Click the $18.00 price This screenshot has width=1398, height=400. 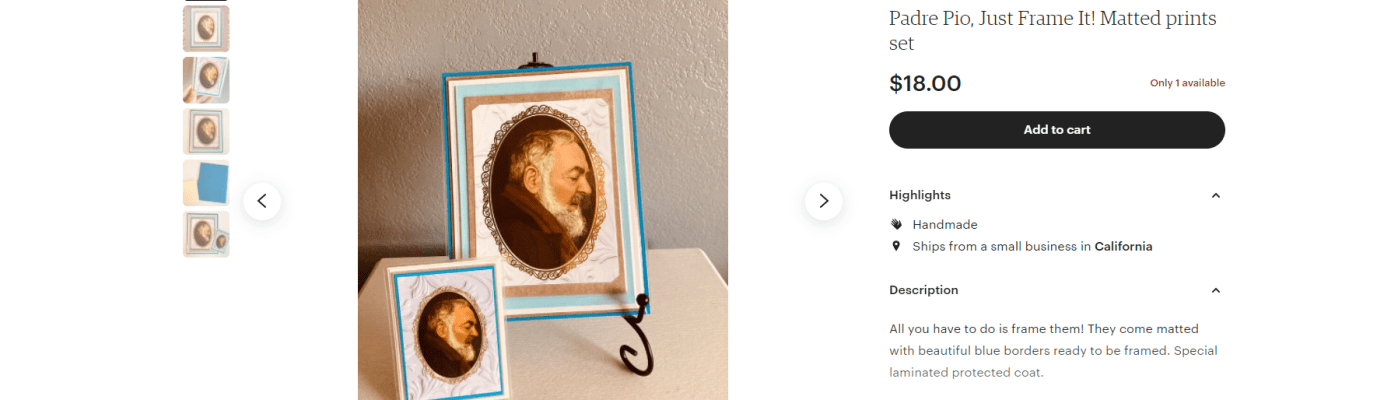coord(925,83)
